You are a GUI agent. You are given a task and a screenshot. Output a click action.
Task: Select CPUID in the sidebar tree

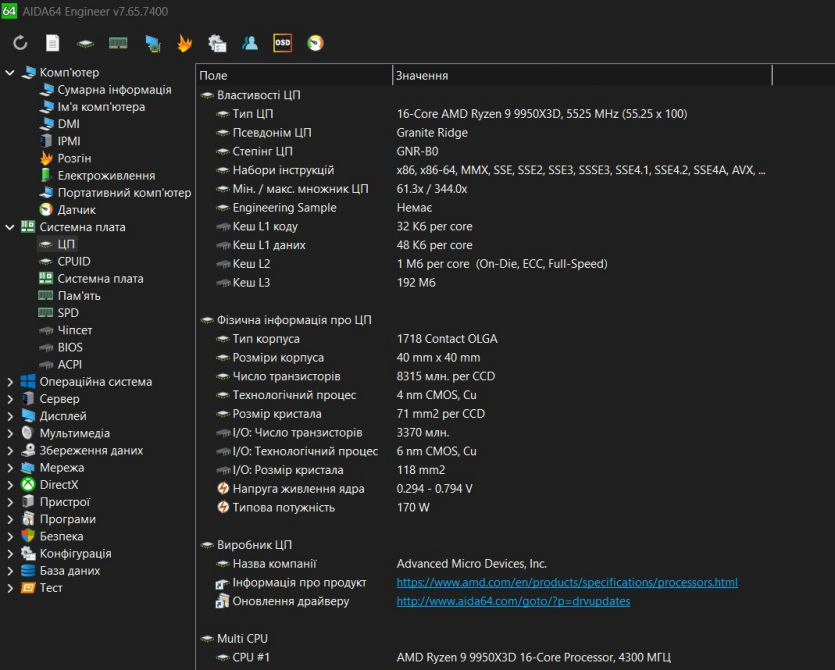[73, 261]
